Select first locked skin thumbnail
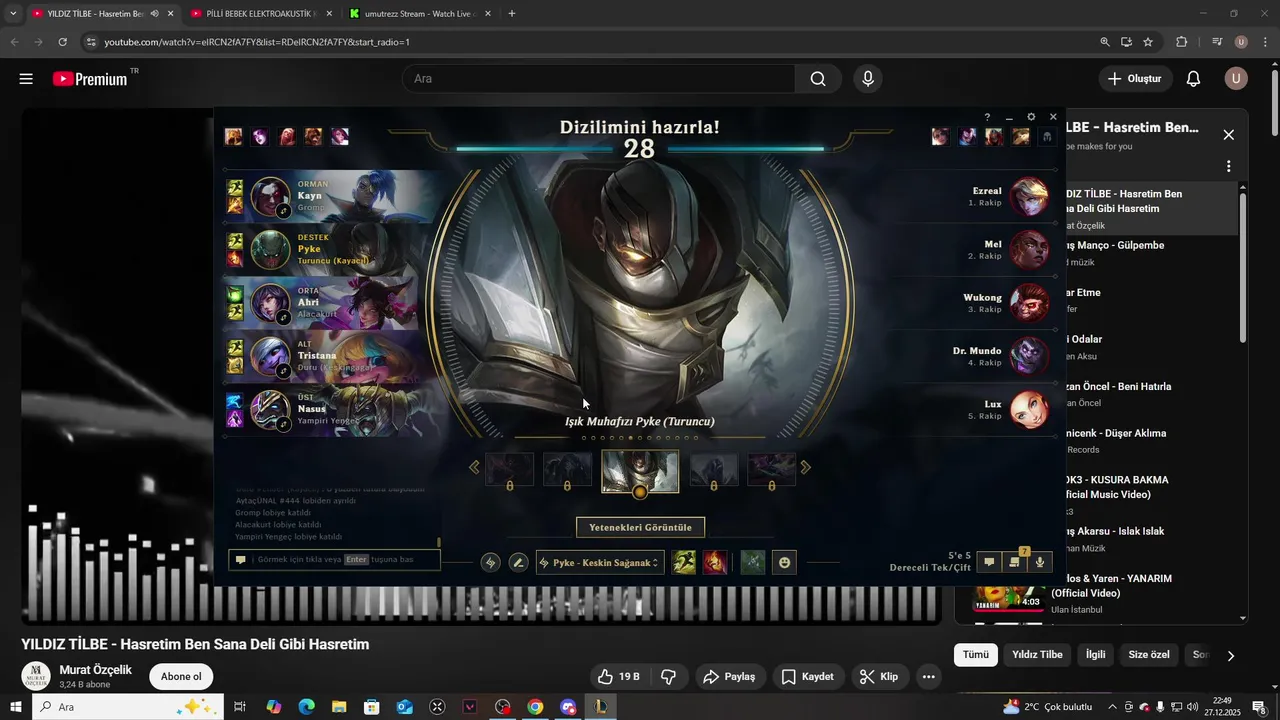The image size is (1280, 720). tap(510, 469)
